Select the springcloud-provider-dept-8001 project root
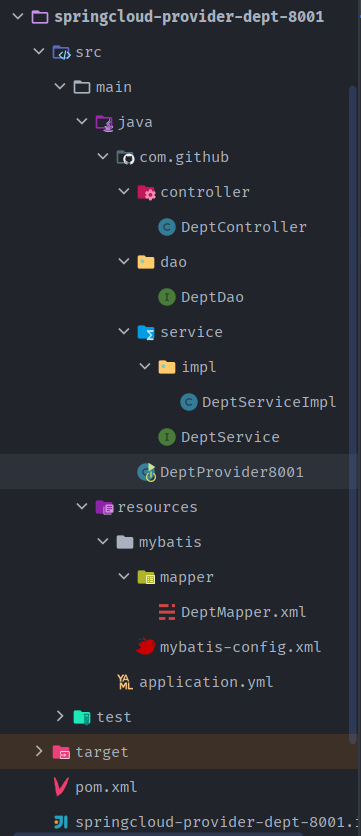 [x=189, y=17]
